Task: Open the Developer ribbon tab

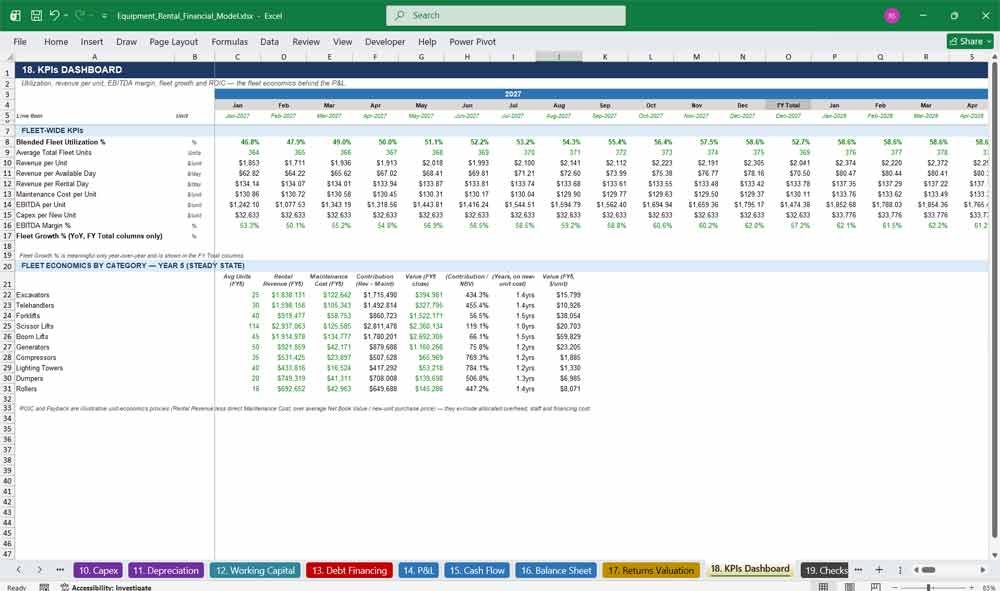Action: [385, 41]
